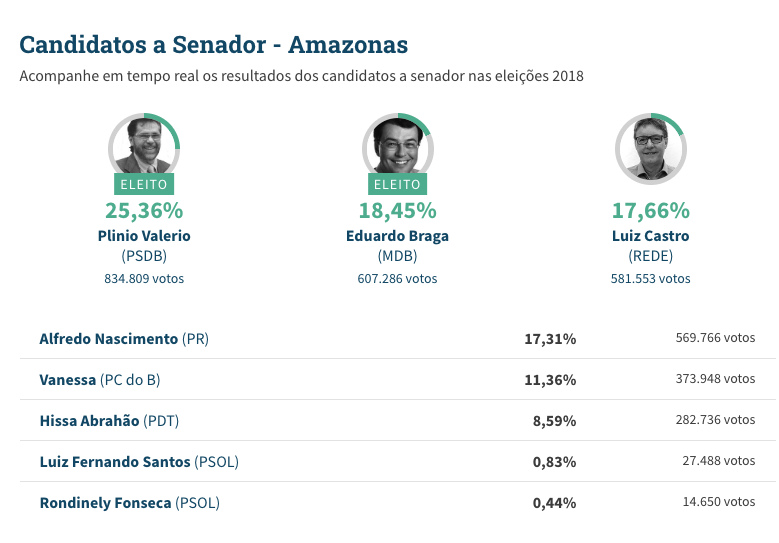Select the Eduardo Braga name link
The image size is (779, 543).
click(x=397, y=236)
